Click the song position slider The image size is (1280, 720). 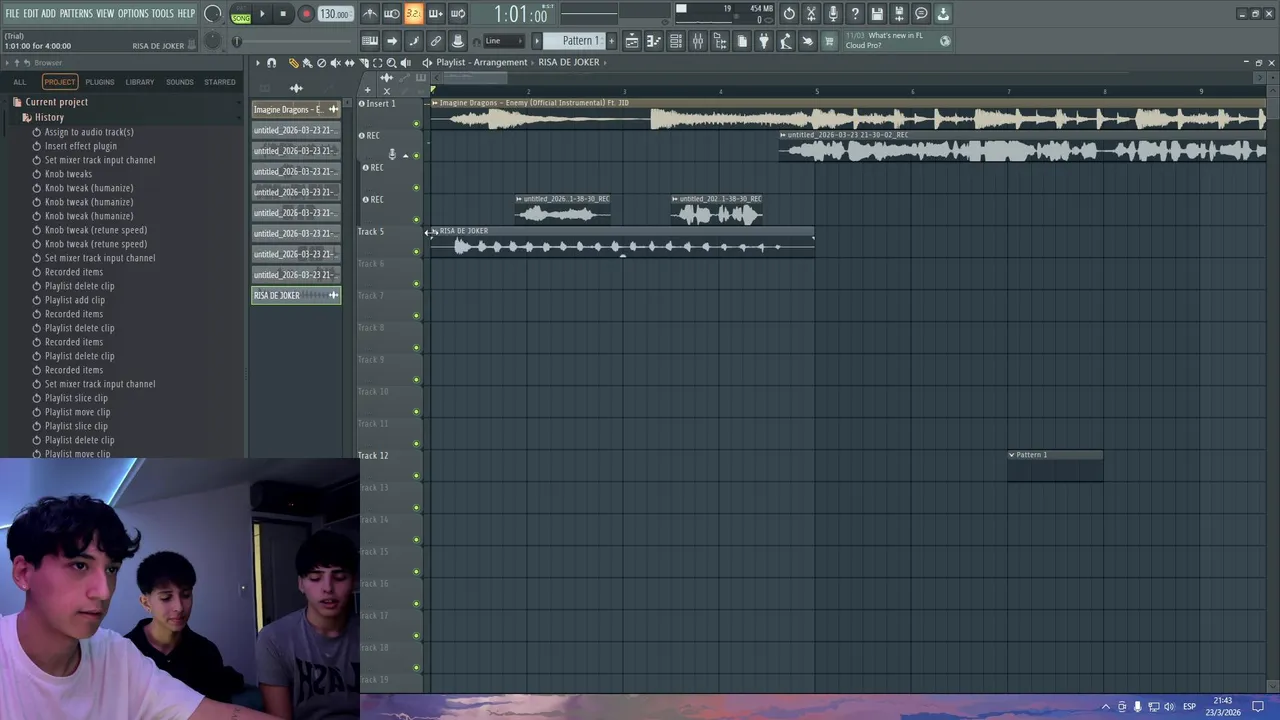pyautogui.click(x=294, y=41)
